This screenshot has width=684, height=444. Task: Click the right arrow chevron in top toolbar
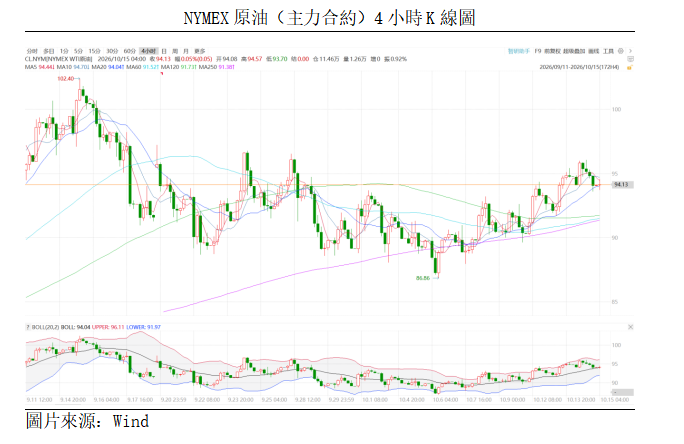(630, 51)
